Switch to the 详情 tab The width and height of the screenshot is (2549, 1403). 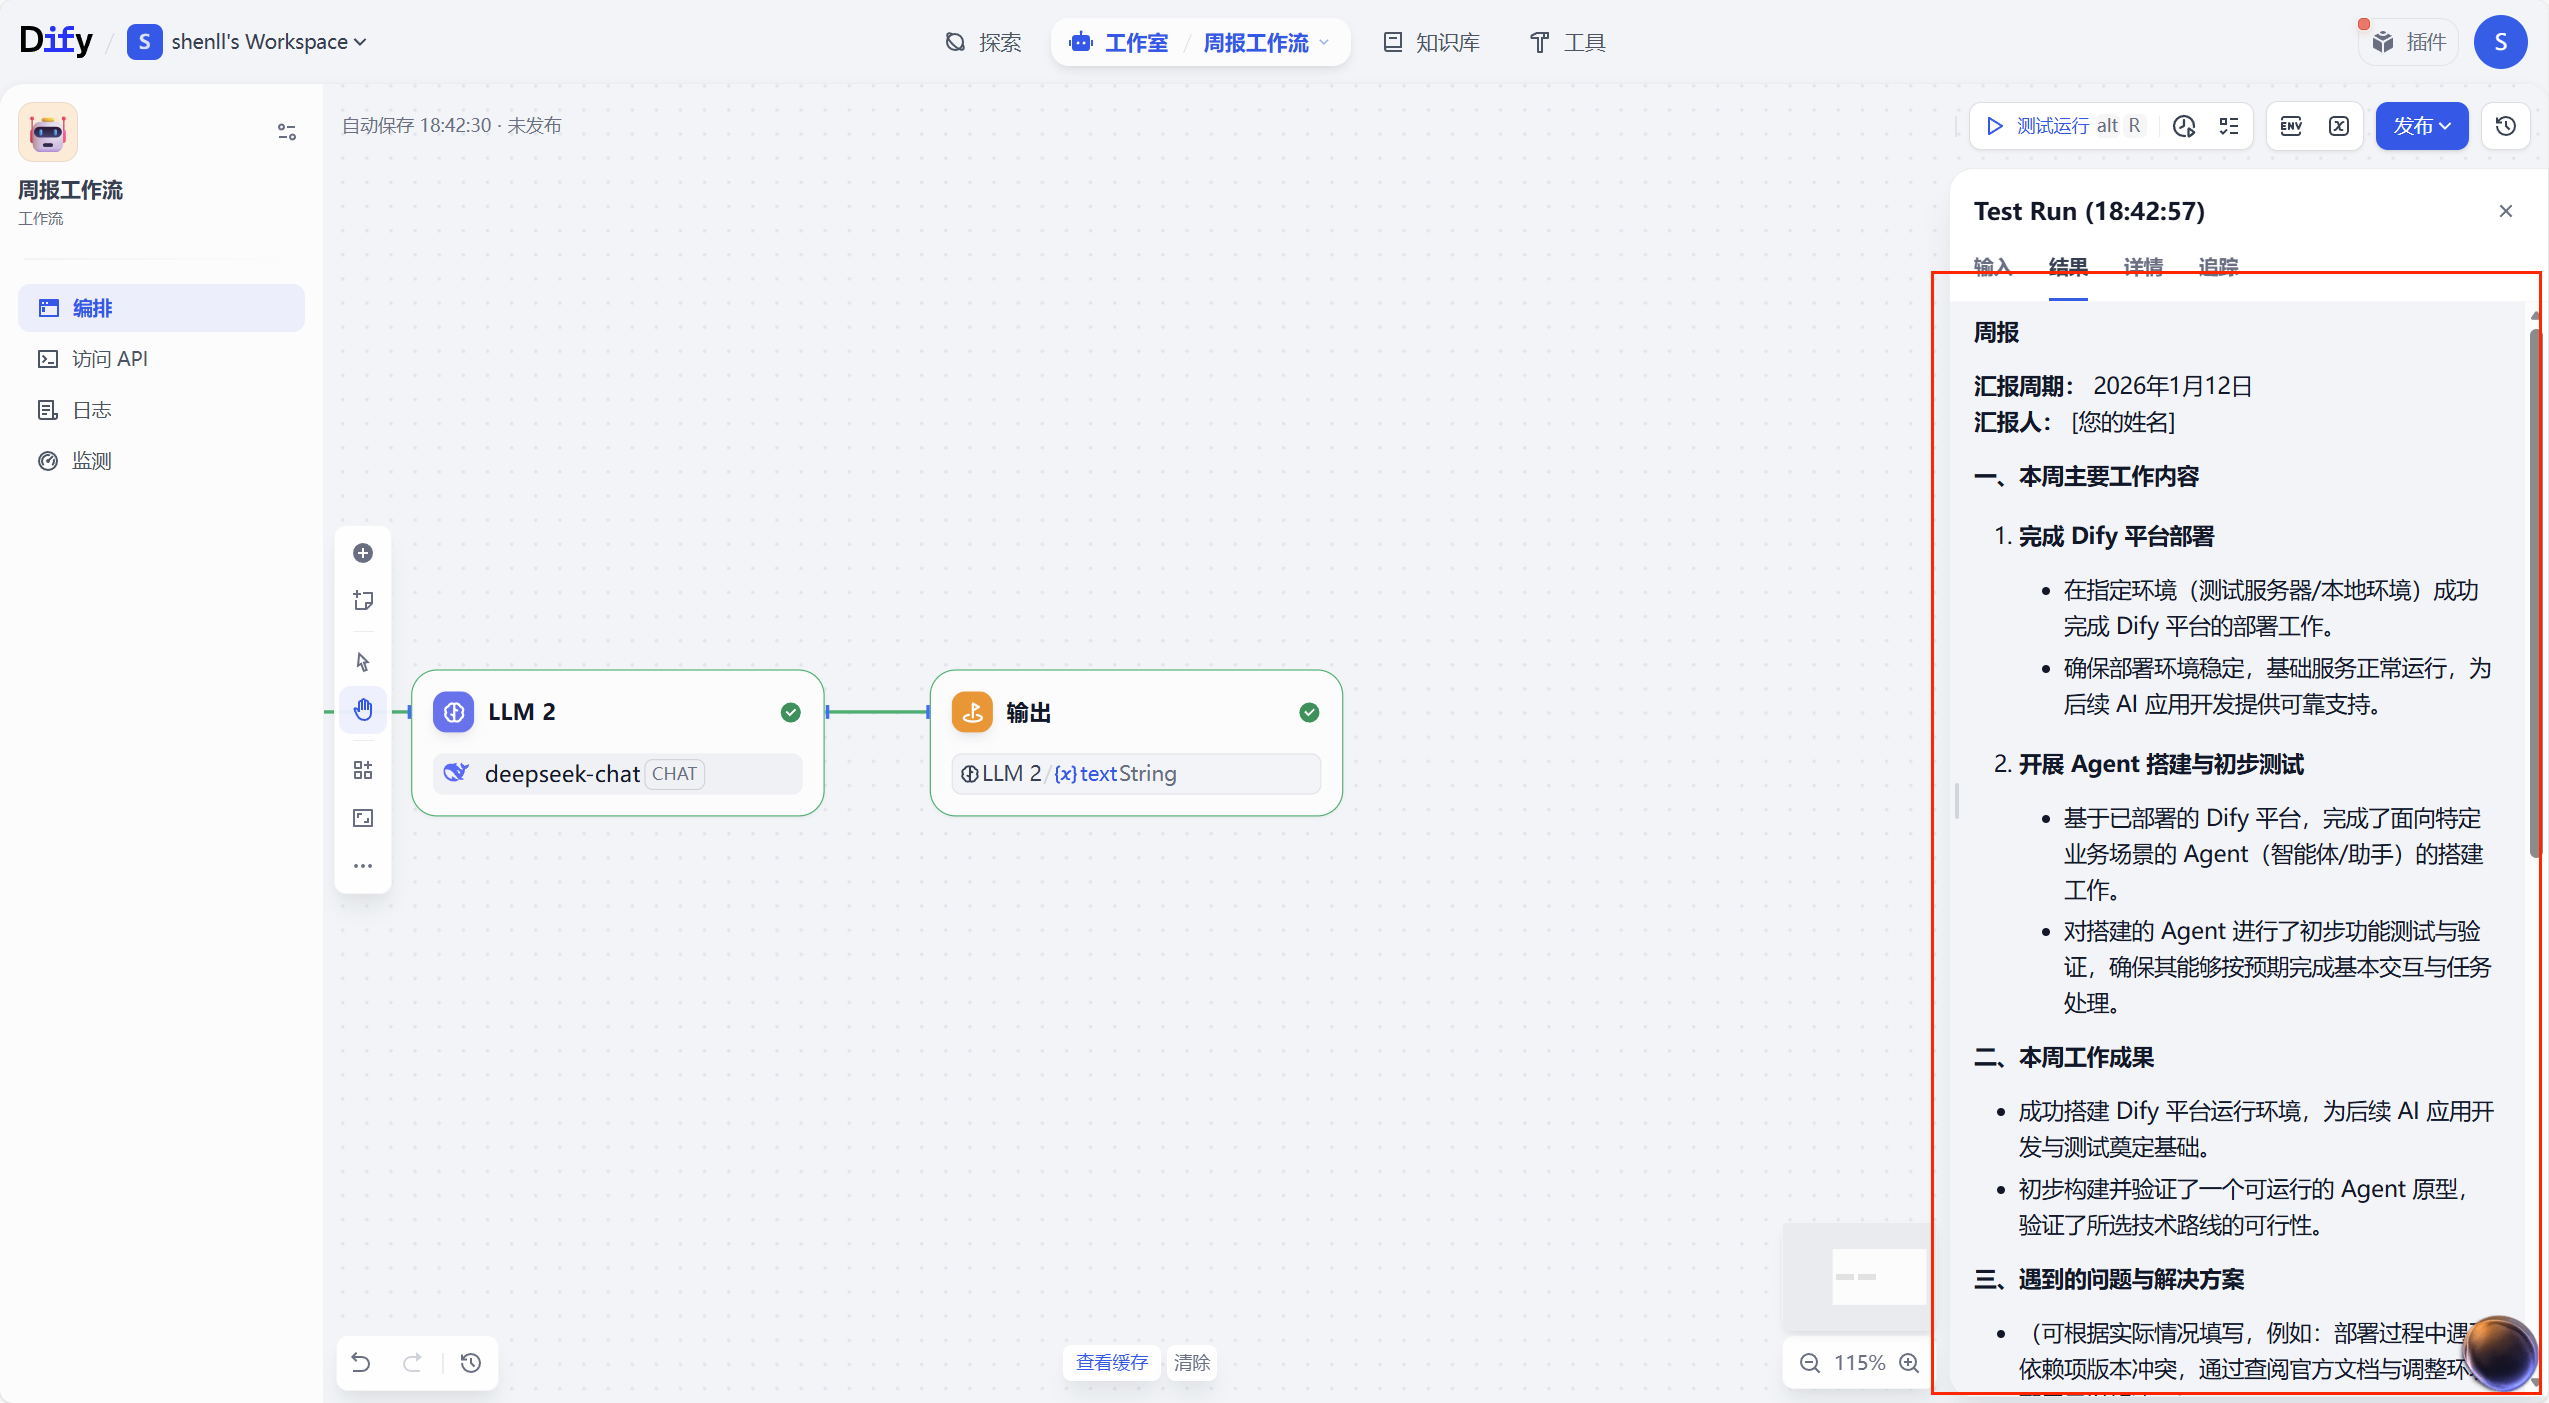coord(2143,267)
